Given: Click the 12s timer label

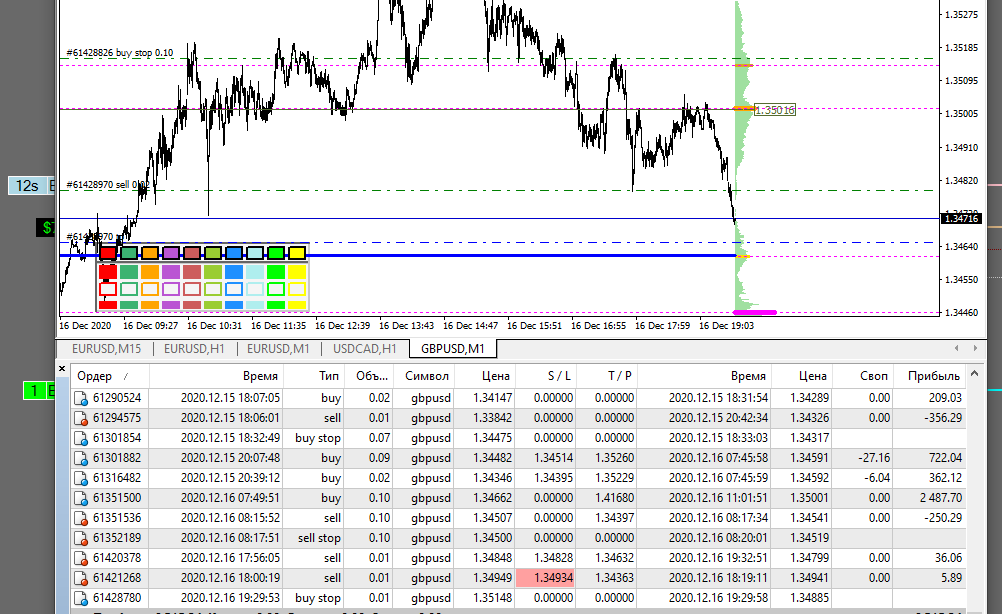Looking at the screenshot, I should pos(27,186).
